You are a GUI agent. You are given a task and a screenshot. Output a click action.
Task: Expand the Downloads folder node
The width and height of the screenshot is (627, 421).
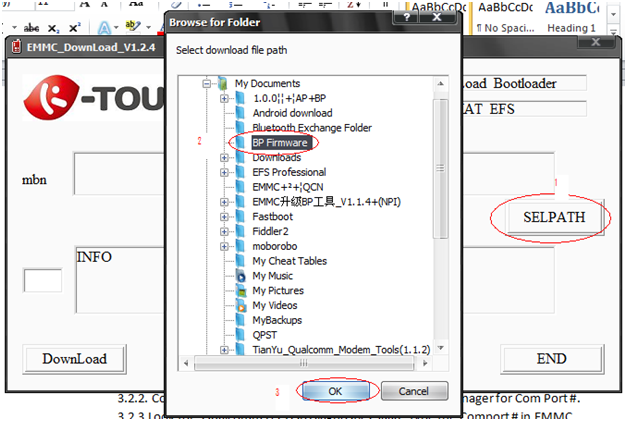click(224, 158)
